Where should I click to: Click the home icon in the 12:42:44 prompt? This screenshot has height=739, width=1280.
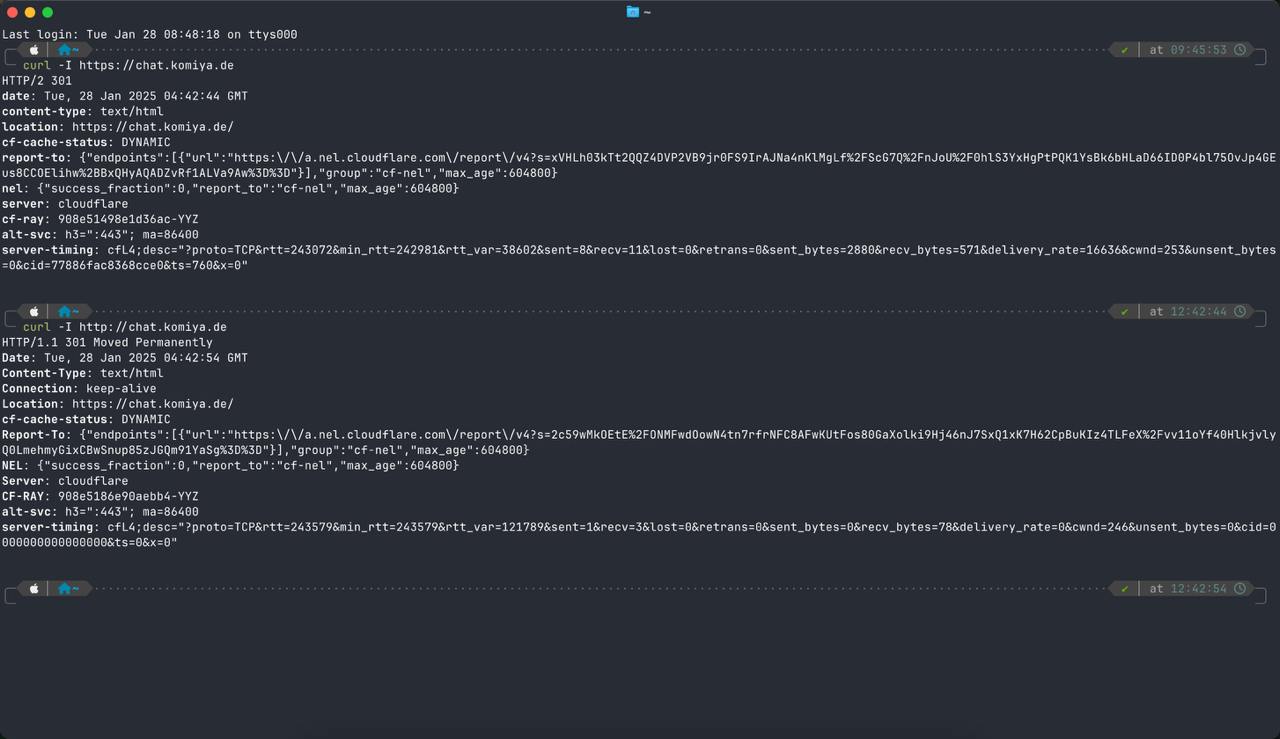(65, 312)
